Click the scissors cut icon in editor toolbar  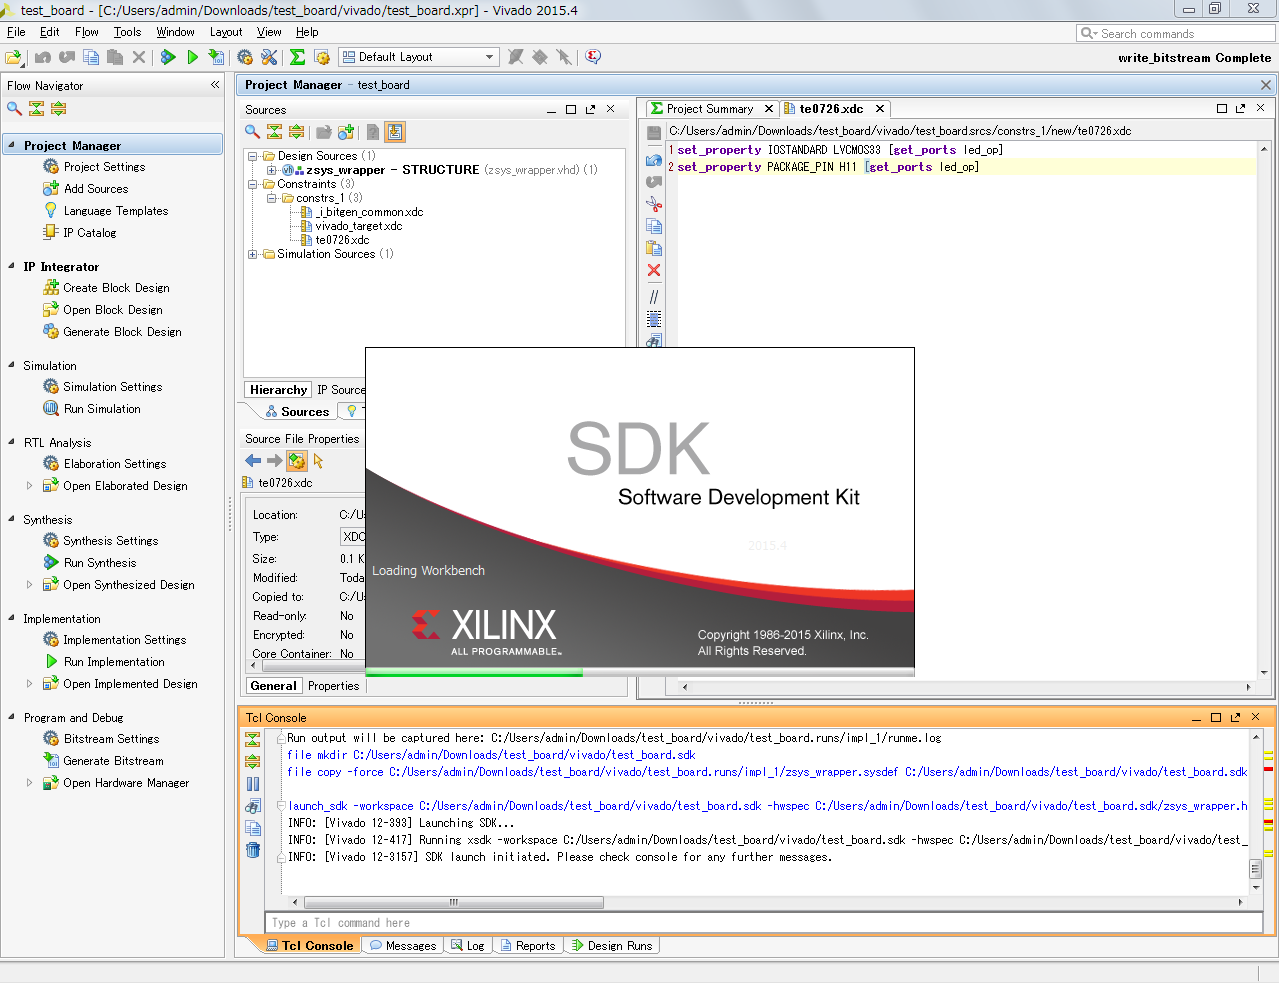point(654,204)
